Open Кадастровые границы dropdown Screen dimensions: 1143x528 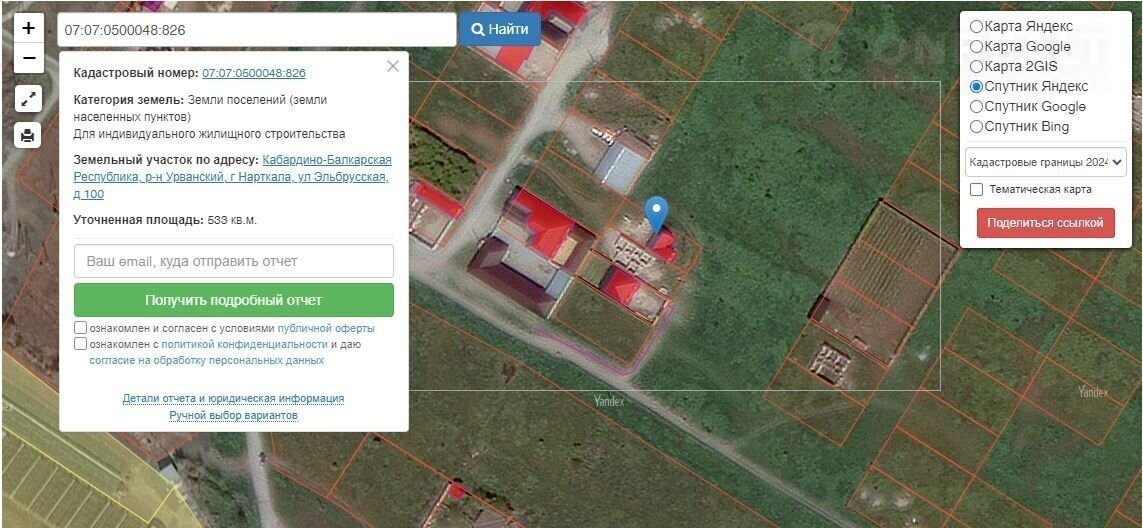pos(1045,161)
